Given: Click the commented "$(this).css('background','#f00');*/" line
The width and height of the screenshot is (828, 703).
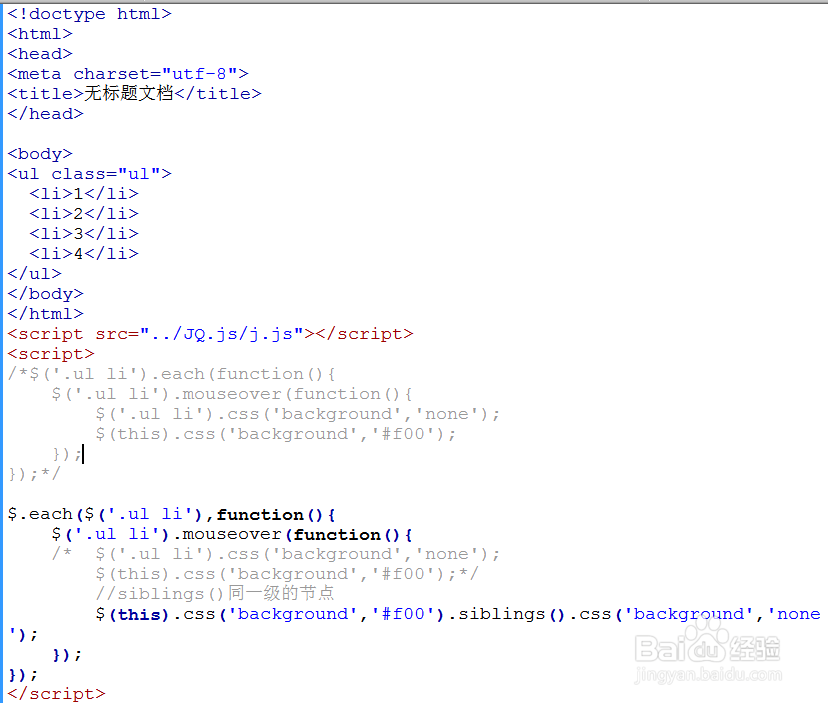Looking at the screenshot, I should (x=287, y=574).
